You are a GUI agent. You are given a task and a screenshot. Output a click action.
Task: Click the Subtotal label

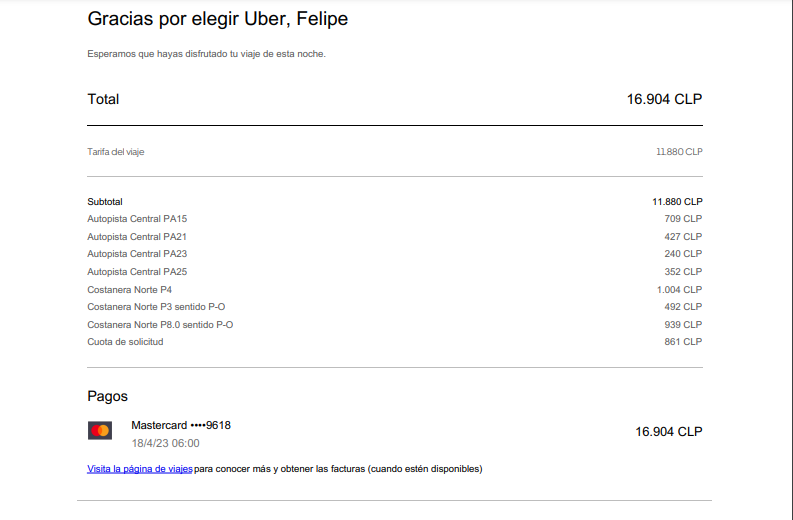click(x=105, y=202)
